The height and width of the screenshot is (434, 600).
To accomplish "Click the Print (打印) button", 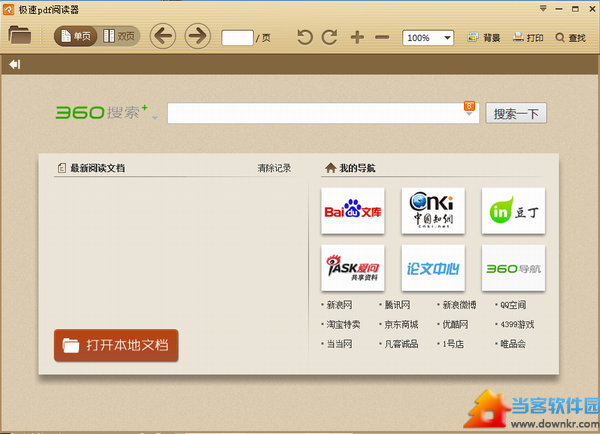I will click(x=528, y=38).
